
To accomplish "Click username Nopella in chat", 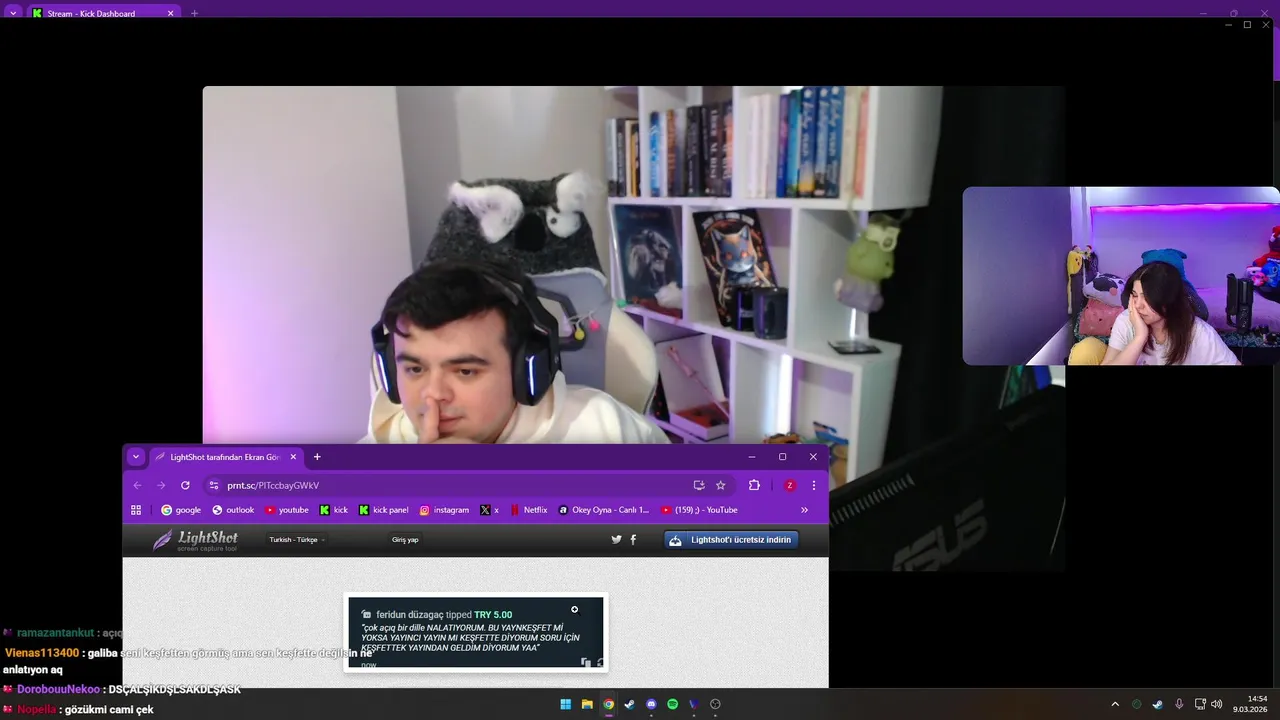I will click(37, 709).
